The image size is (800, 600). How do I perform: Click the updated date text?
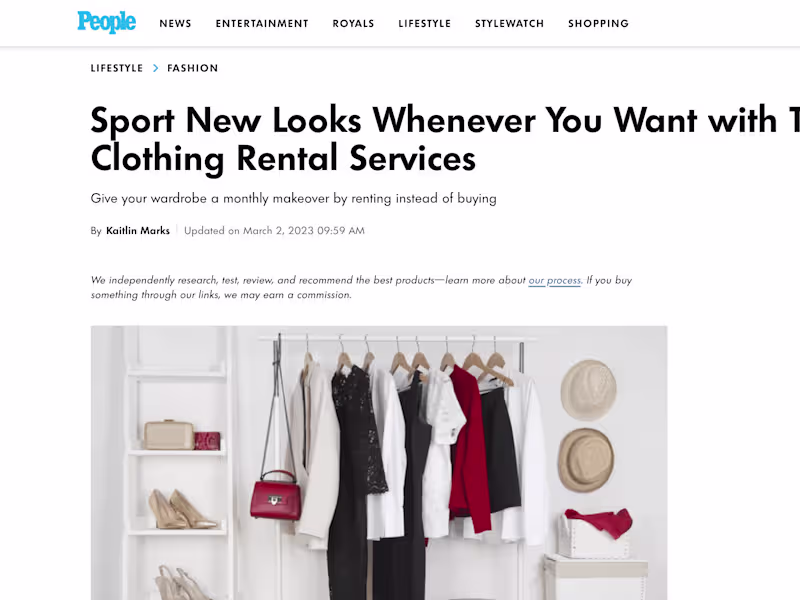pyautogui.click(x=274, y=231)
